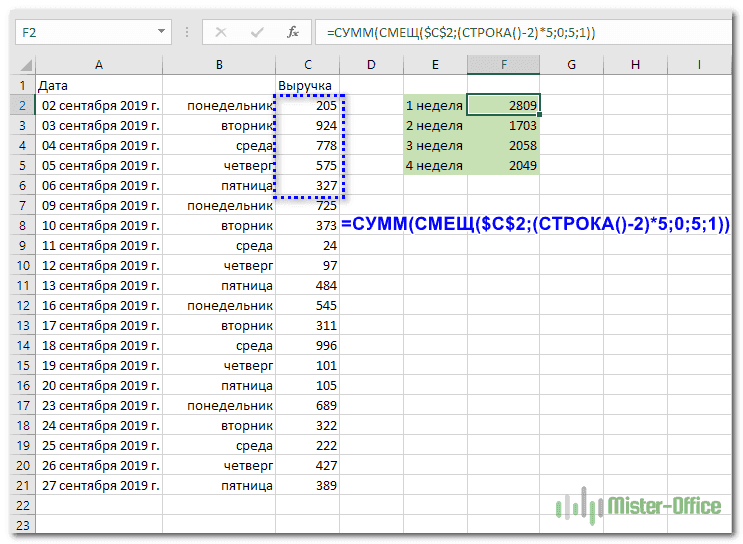
Task: Select cell with '1 неделя' label
Action: click(435, 105)
